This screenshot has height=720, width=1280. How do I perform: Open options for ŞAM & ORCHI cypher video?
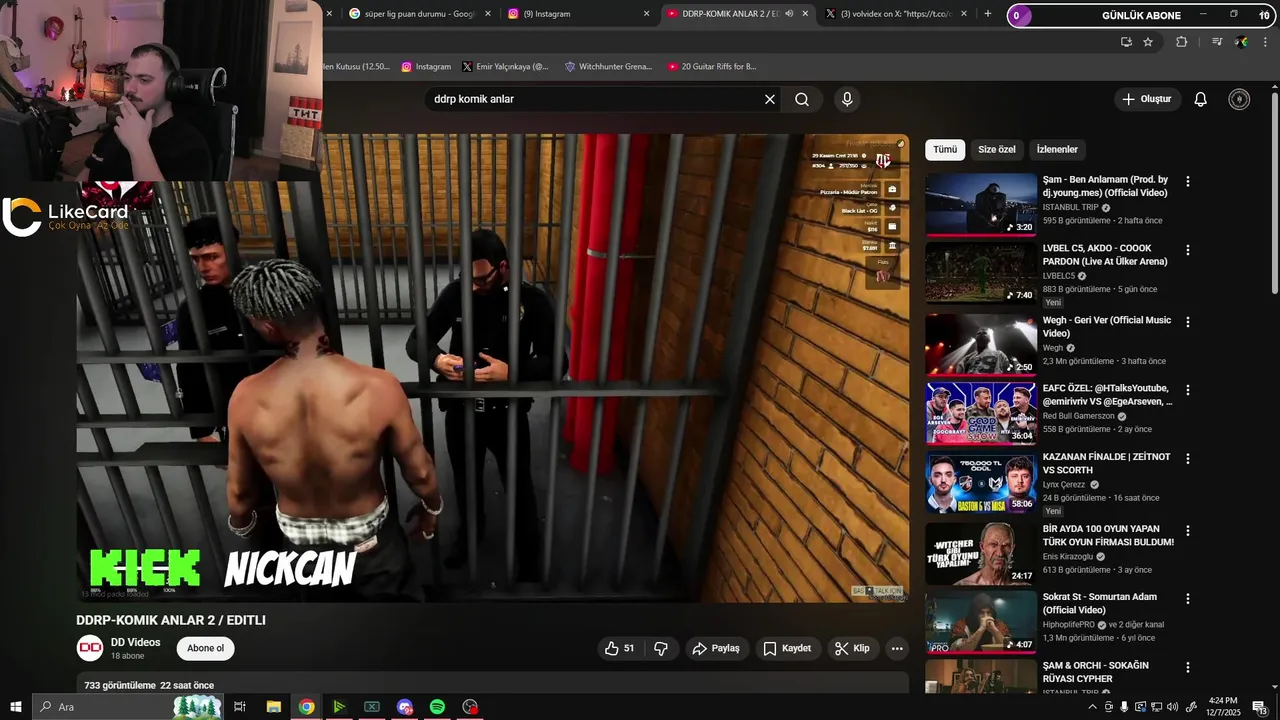(x=1188, y=667)
